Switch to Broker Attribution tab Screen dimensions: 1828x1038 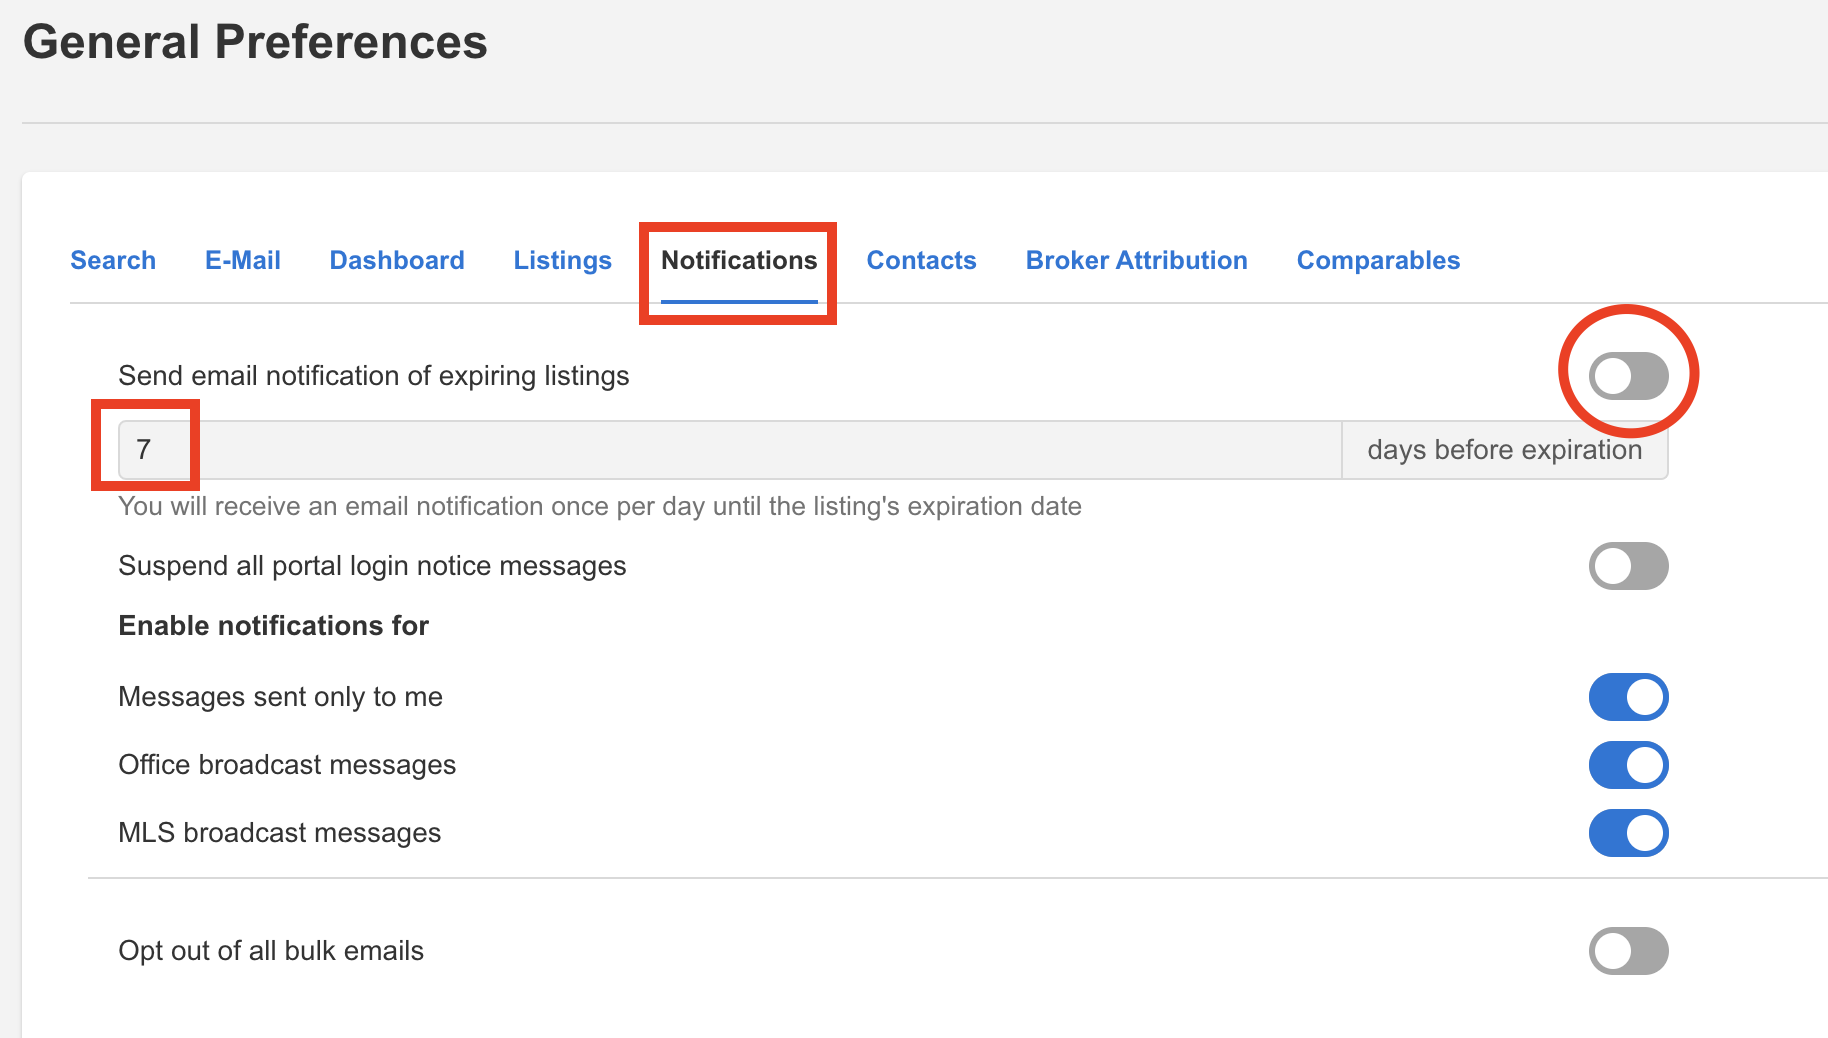[x=1136, y=260]
